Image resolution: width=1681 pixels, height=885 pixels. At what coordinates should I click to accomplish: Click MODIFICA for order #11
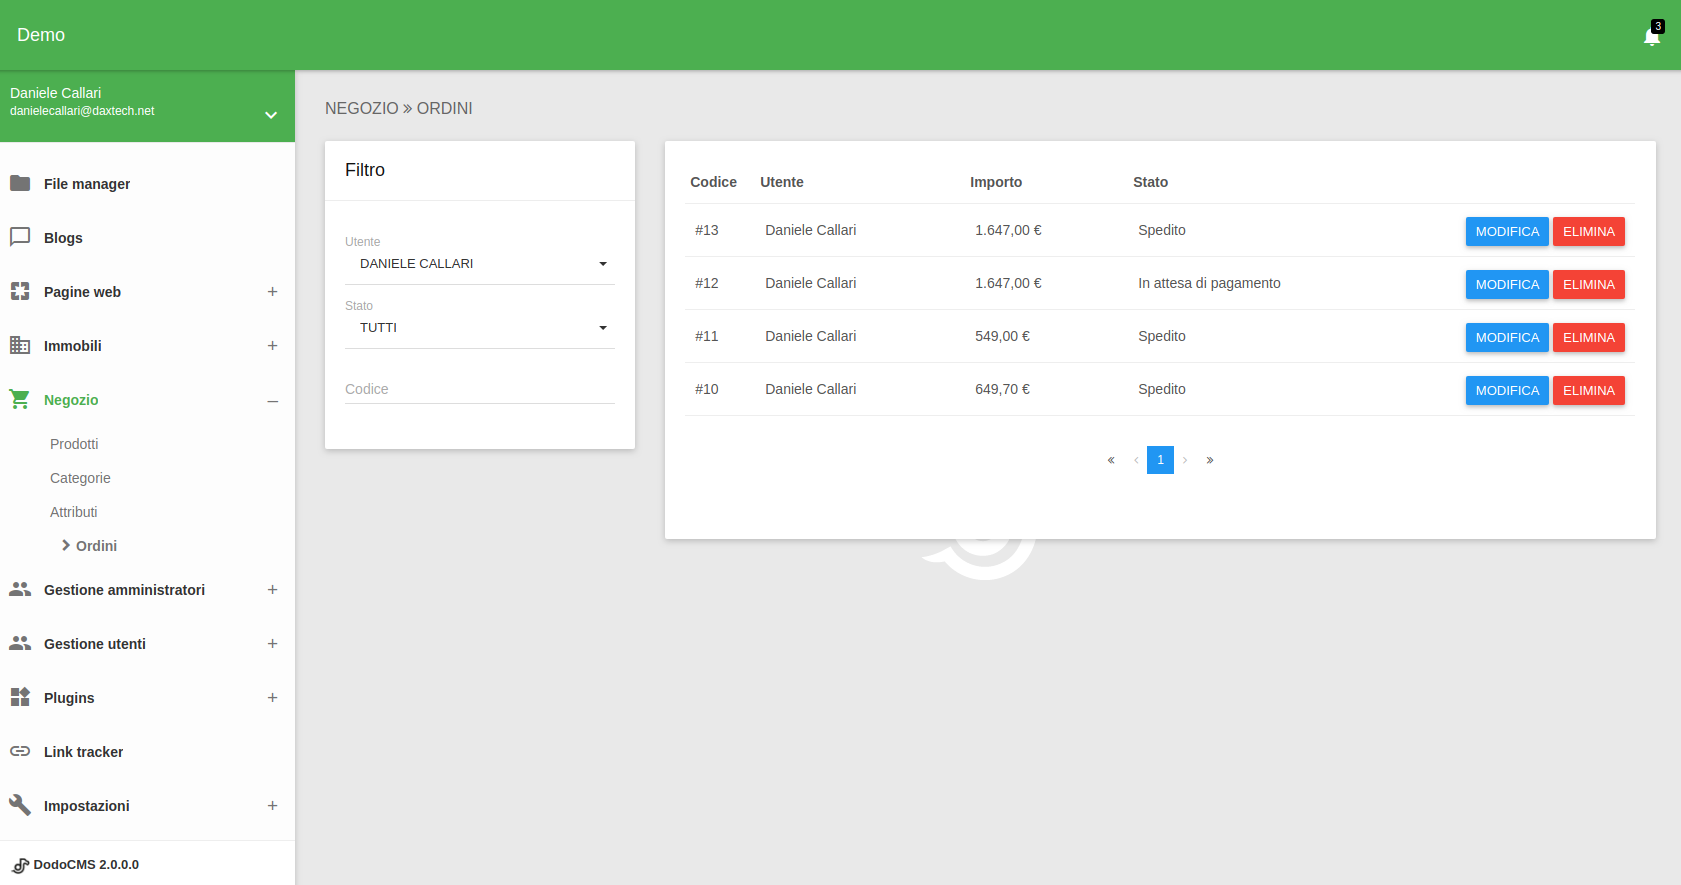pos(1507,337)
